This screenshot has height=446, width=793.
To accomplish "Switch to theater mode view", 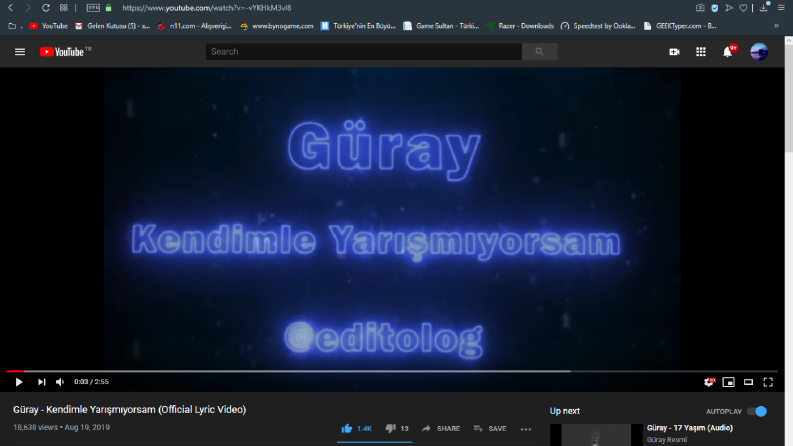I will pyautogui.click(x=748, y=382).
